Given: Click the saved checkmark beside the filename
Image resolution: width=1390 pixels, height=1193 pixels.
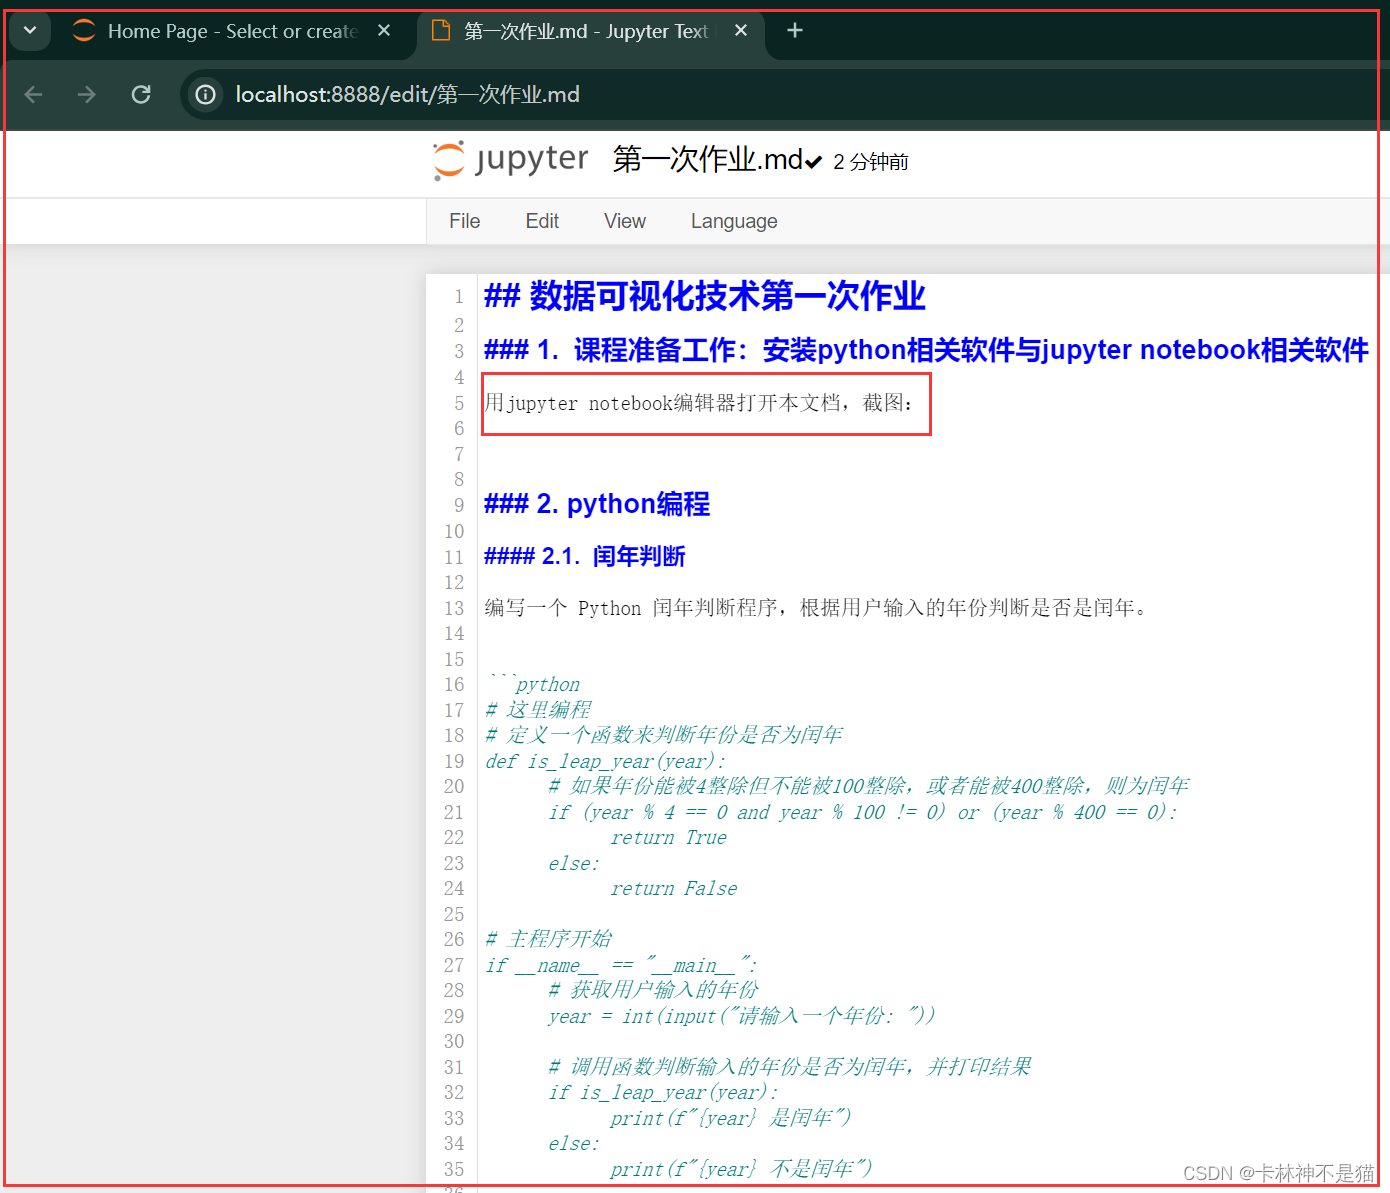Looking at the screenshot, I should pyautogui.click(x=813, y=162).
